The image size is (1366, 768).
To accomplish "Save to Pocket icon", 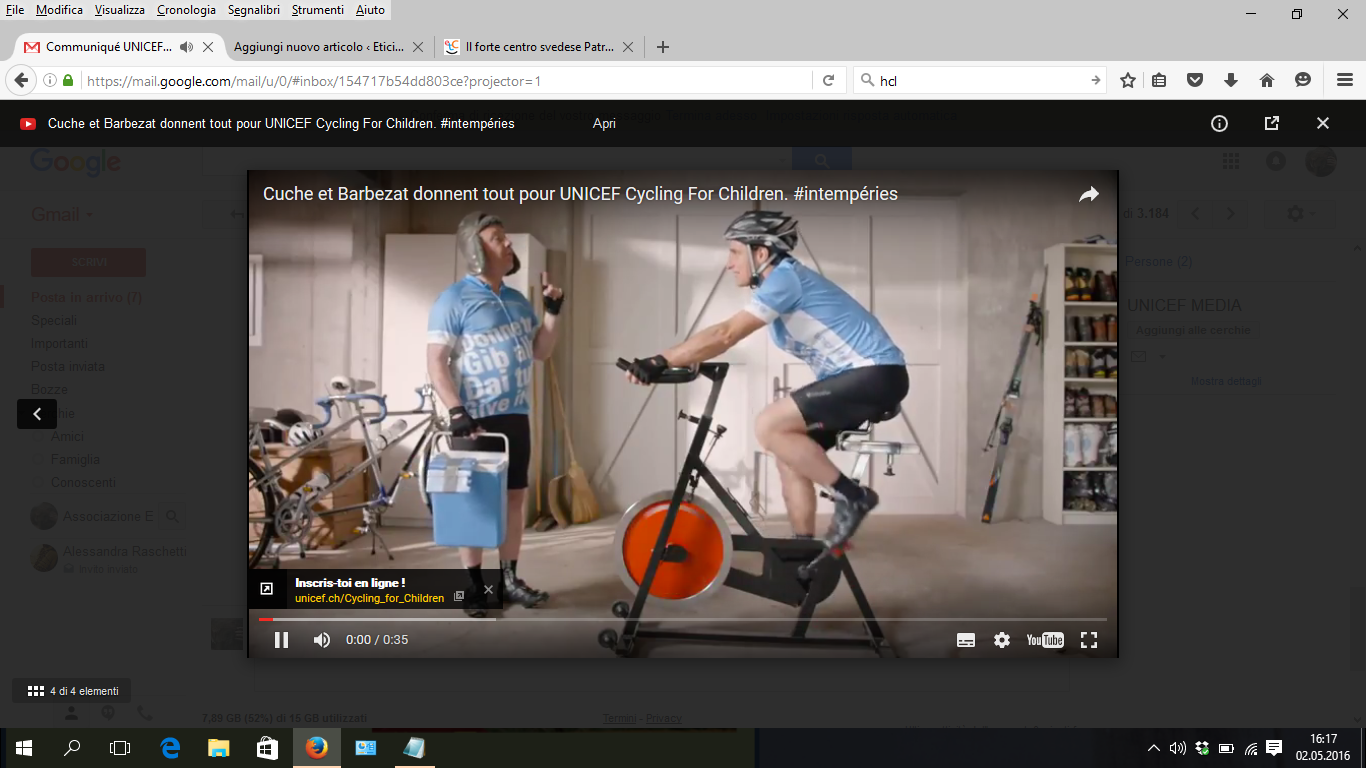I will point(1195,80).
